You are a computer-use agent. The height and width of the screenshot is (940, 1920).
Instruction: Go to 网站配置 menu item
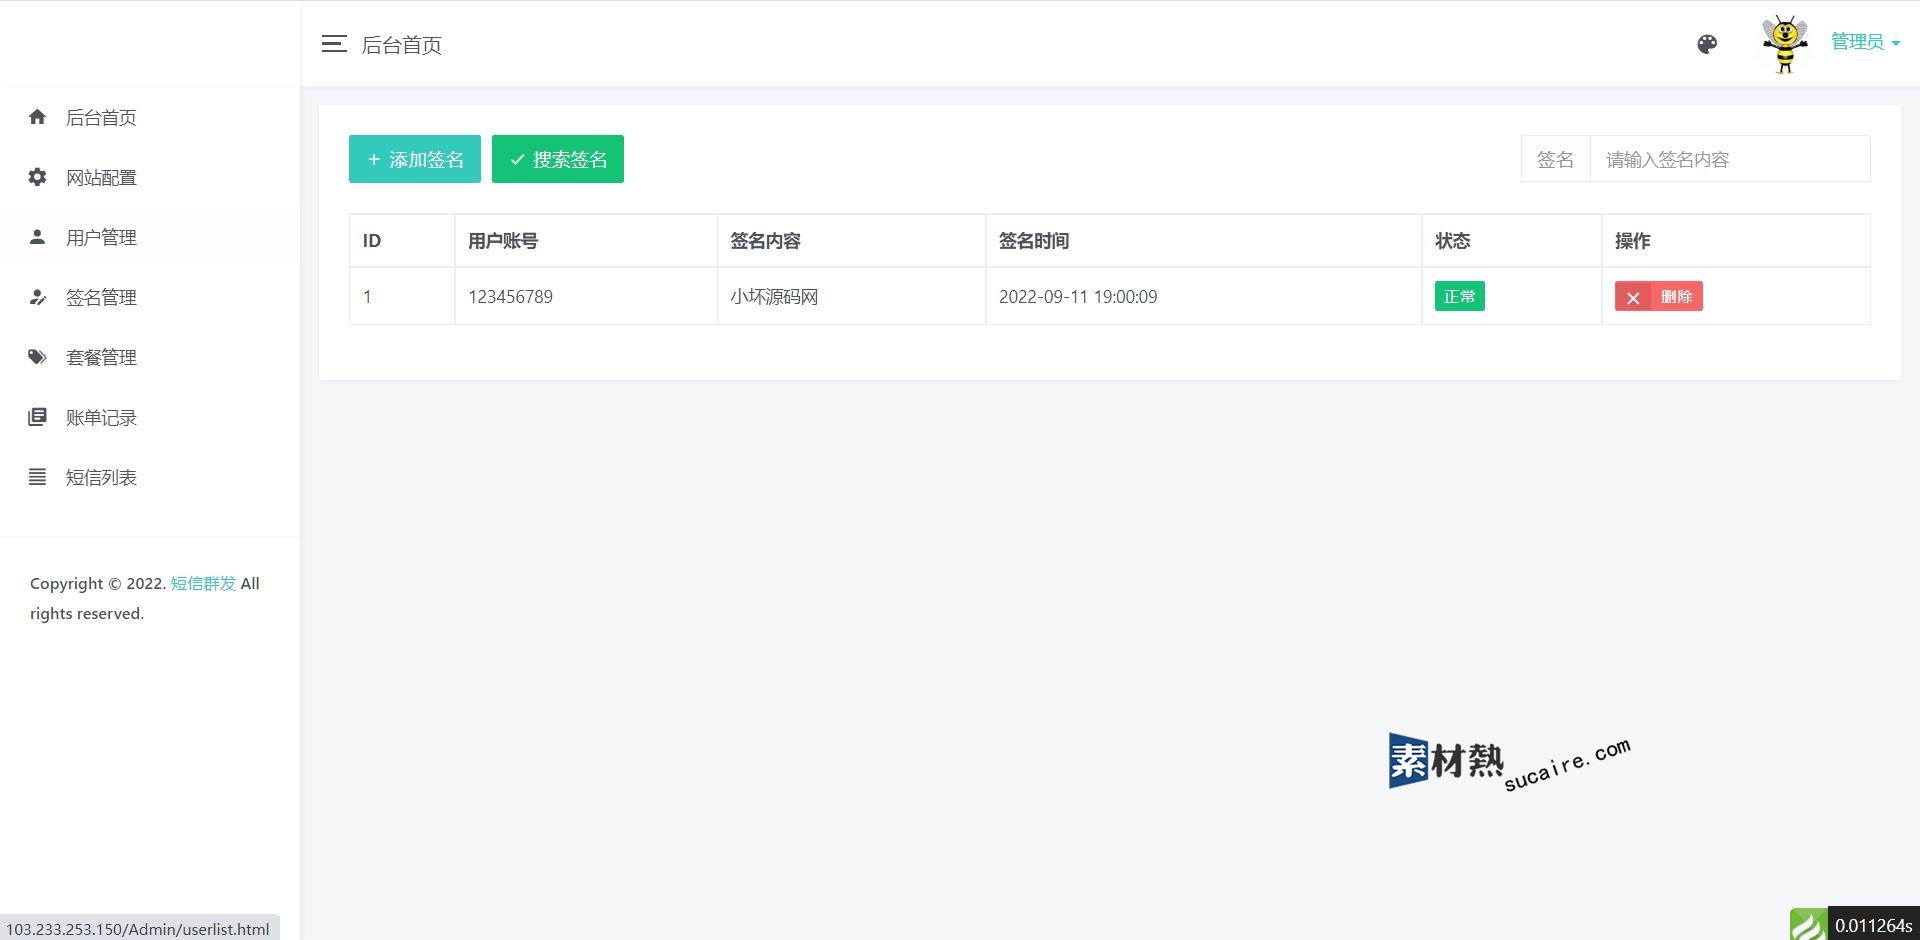(101, 177)
